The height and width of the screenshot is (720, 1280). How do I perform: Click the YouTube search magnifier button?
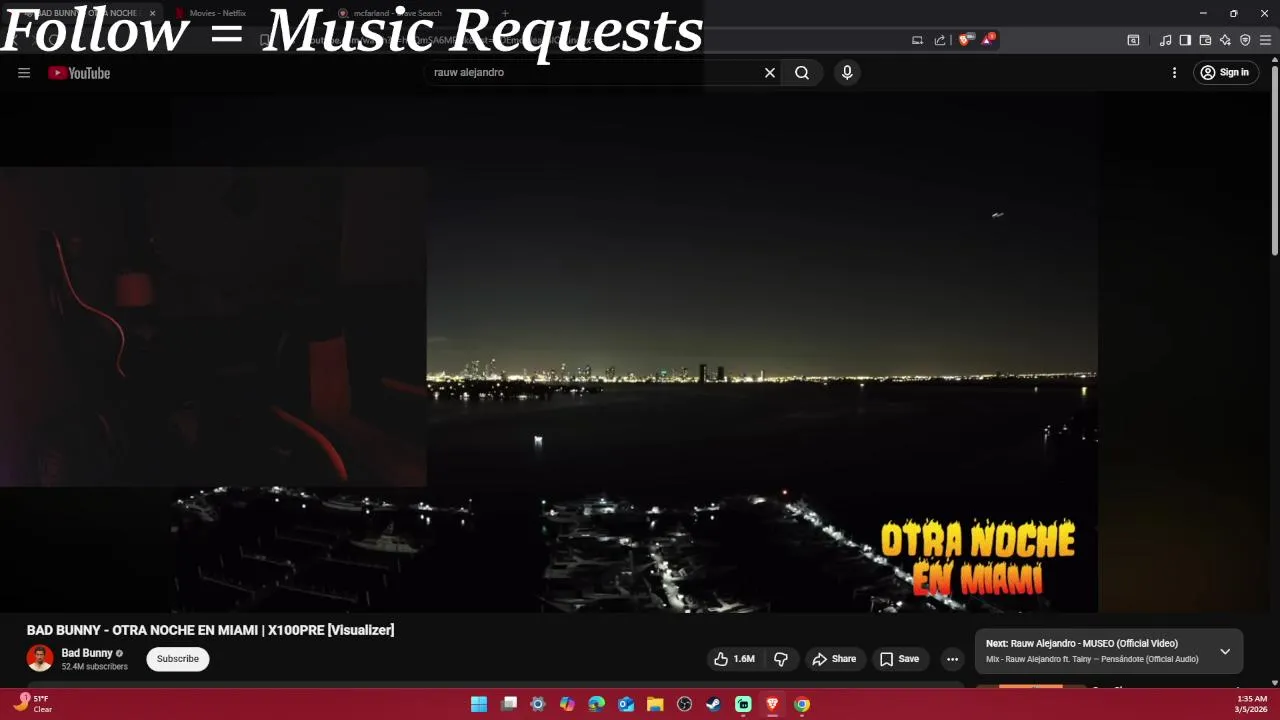[x=802, y=73]
